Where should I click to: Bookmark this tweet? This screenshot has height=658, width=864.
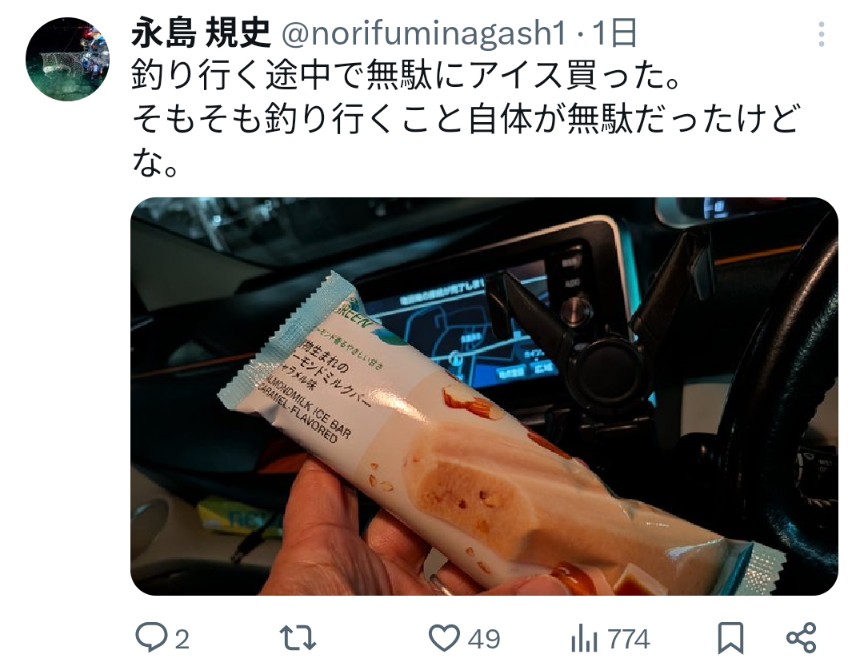tap(731, 638)
